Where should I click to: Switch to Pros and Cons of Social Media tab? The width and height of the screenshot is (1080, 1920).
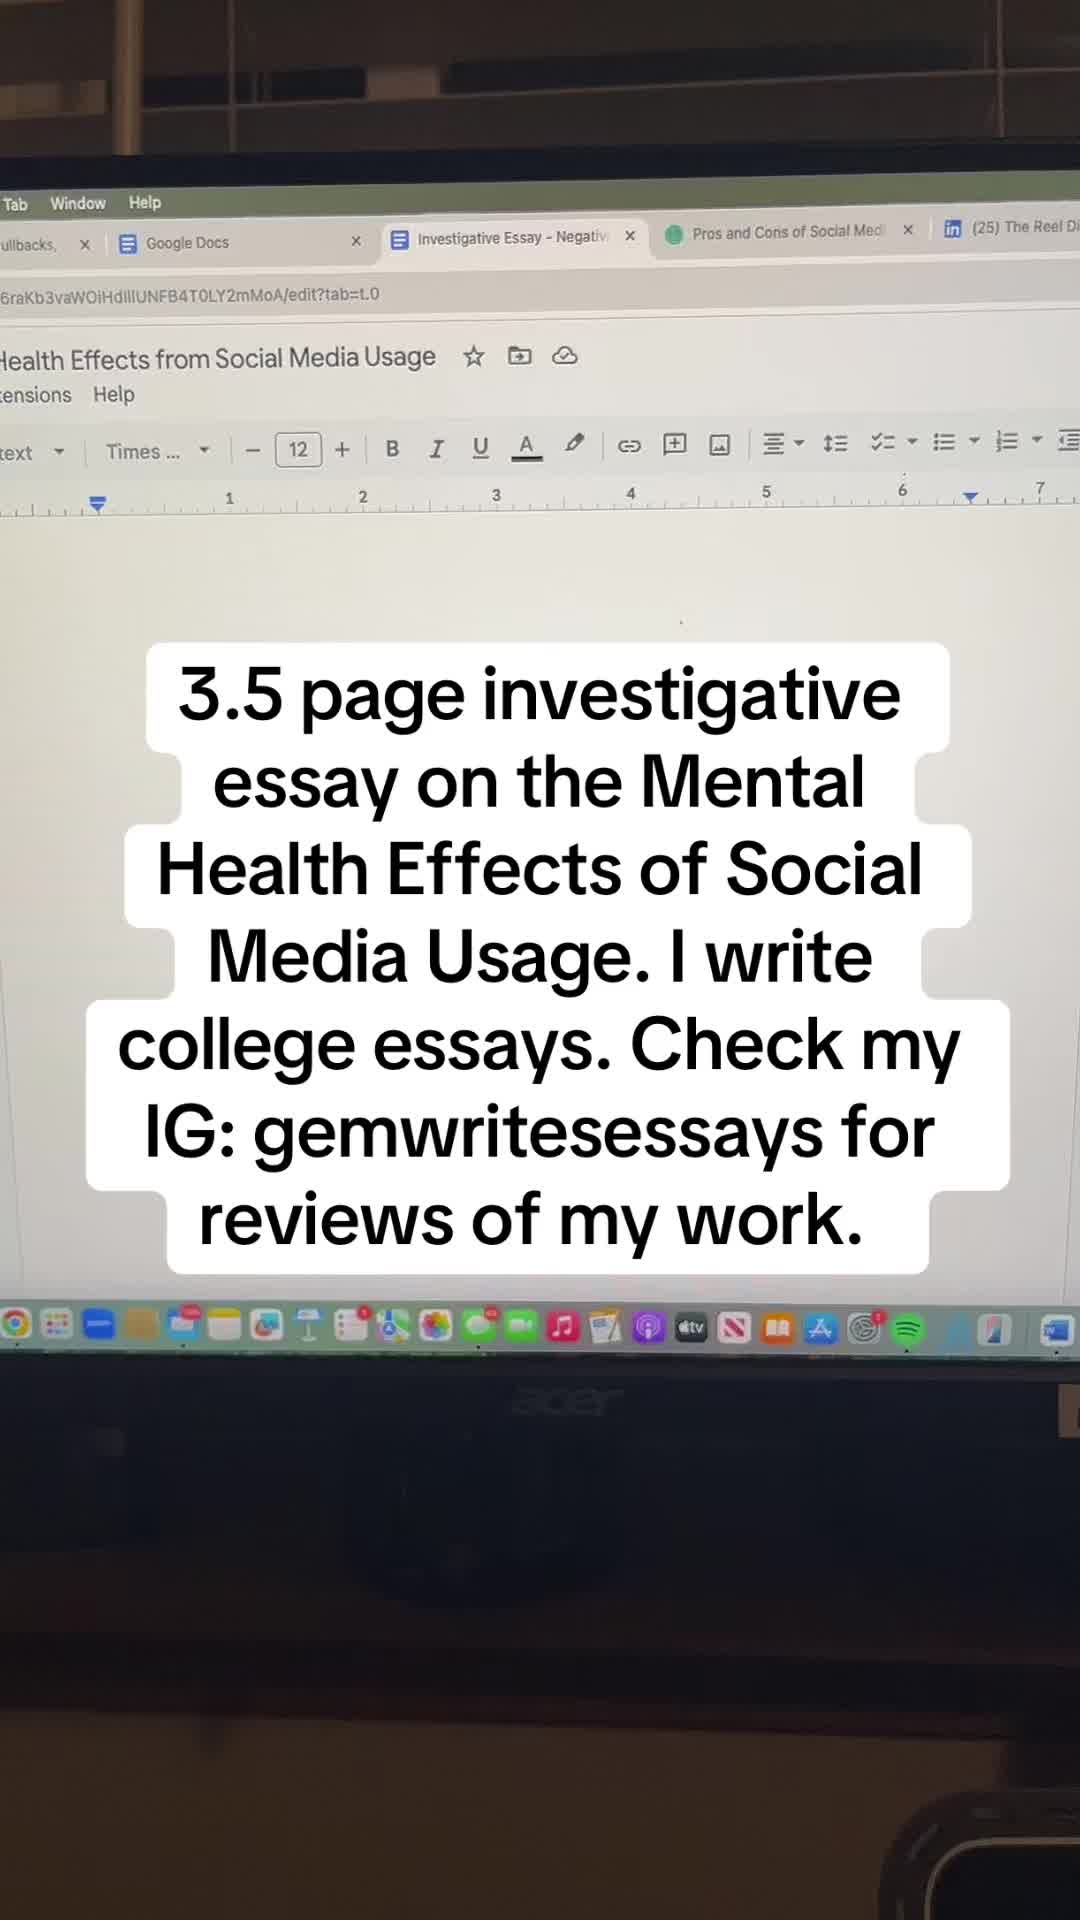[788, 232]
